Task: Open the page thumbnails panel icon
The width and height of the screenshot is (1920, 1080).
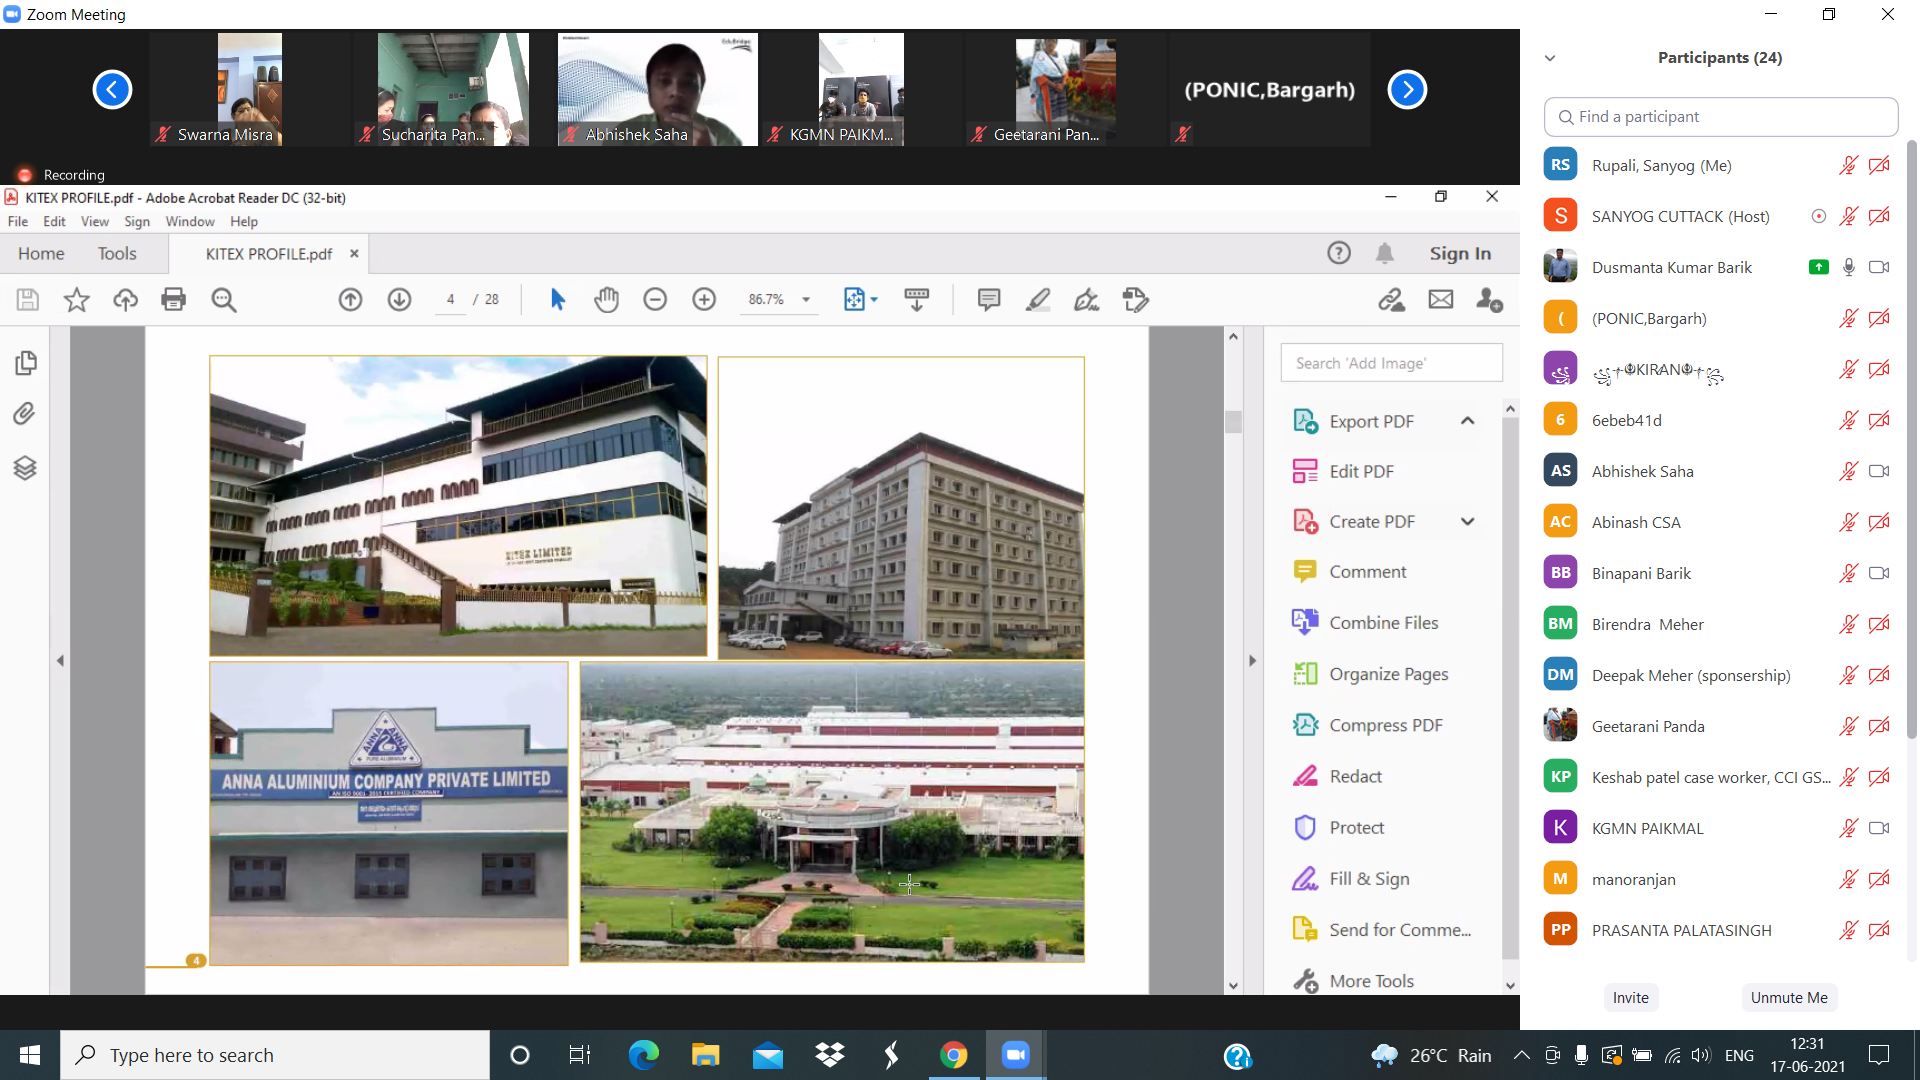Action: pyautogui.click(x=26, y=363)
